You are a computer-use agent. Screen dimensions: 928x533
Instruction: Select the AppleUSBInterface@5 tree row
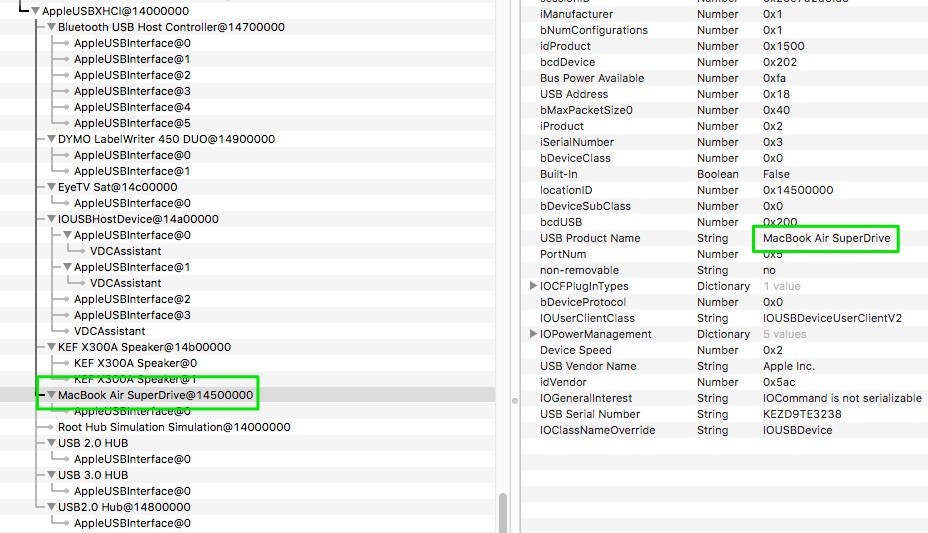click(x=247, y=123)
